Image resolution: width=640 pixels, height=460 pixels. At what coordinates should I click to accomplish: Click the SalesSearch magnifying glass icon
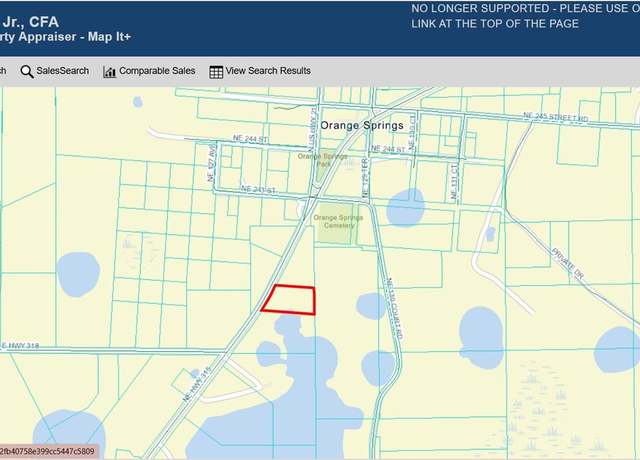[27, 71]
